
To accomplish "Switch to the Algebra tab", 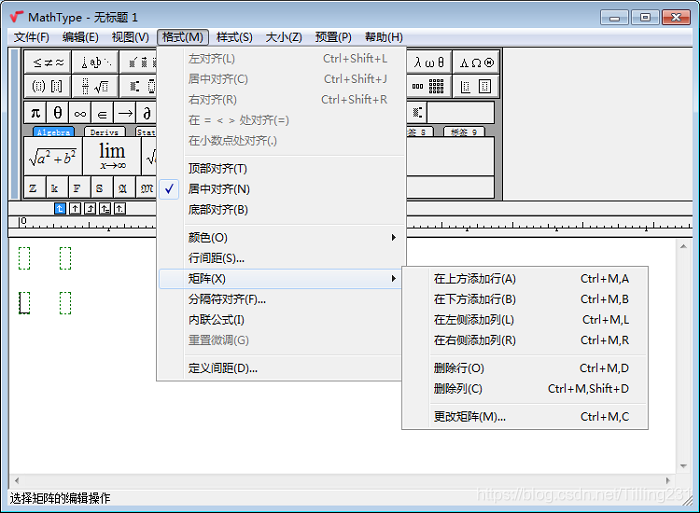I will [54, 132].
